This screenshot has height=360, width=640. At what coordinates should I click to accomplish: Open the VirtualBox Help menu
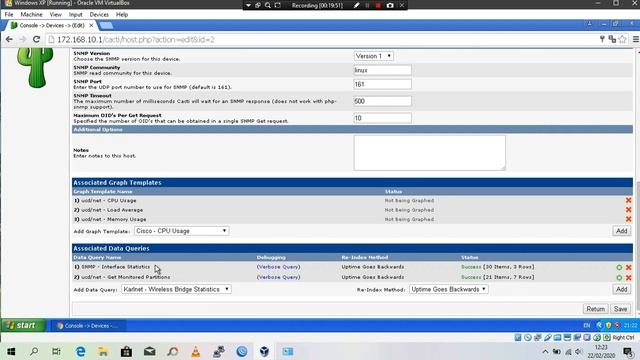click(x=122, y=14)
